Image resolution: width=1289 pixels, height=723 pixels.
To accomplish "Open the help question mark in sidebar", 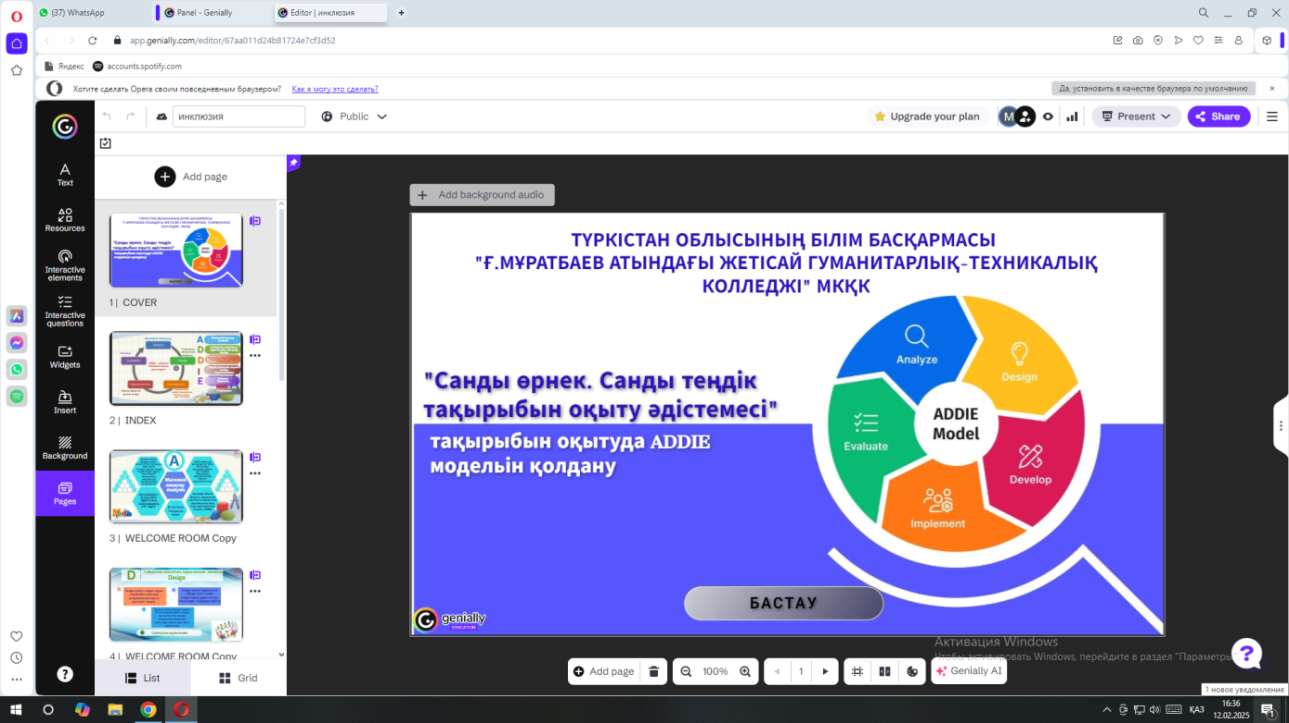I will (65, 674).
